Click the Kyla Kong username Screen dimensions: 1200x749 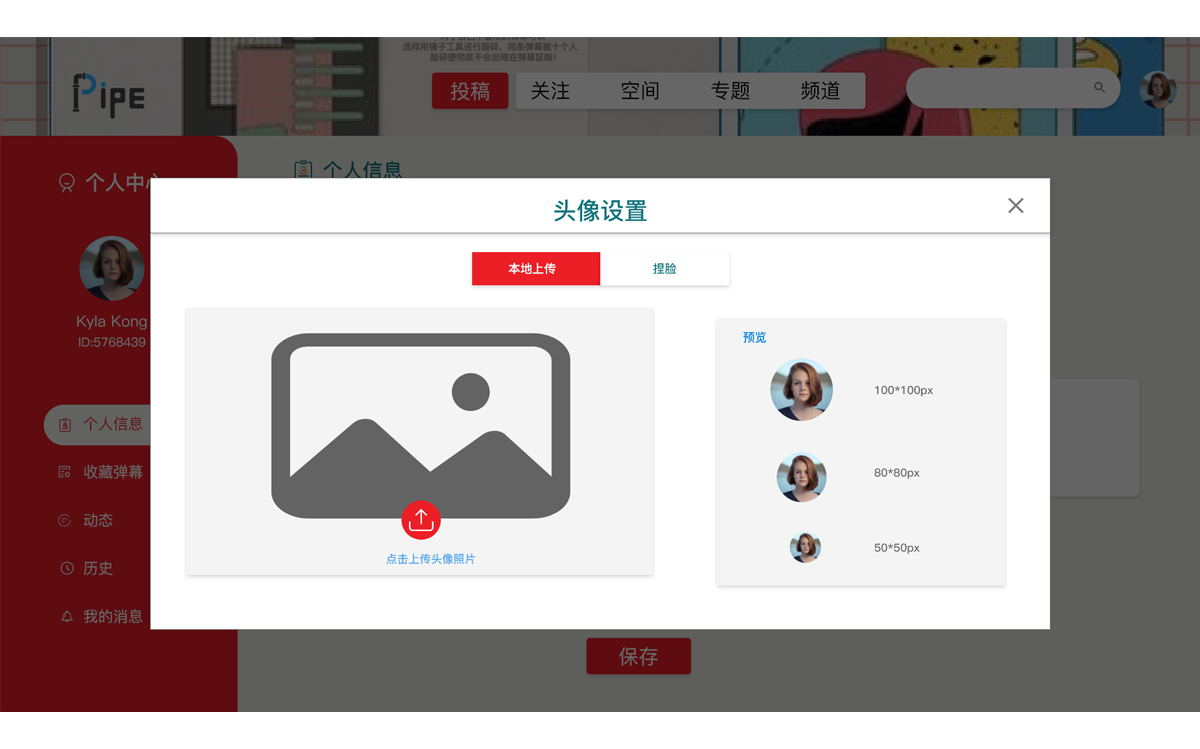coord(112,322)
